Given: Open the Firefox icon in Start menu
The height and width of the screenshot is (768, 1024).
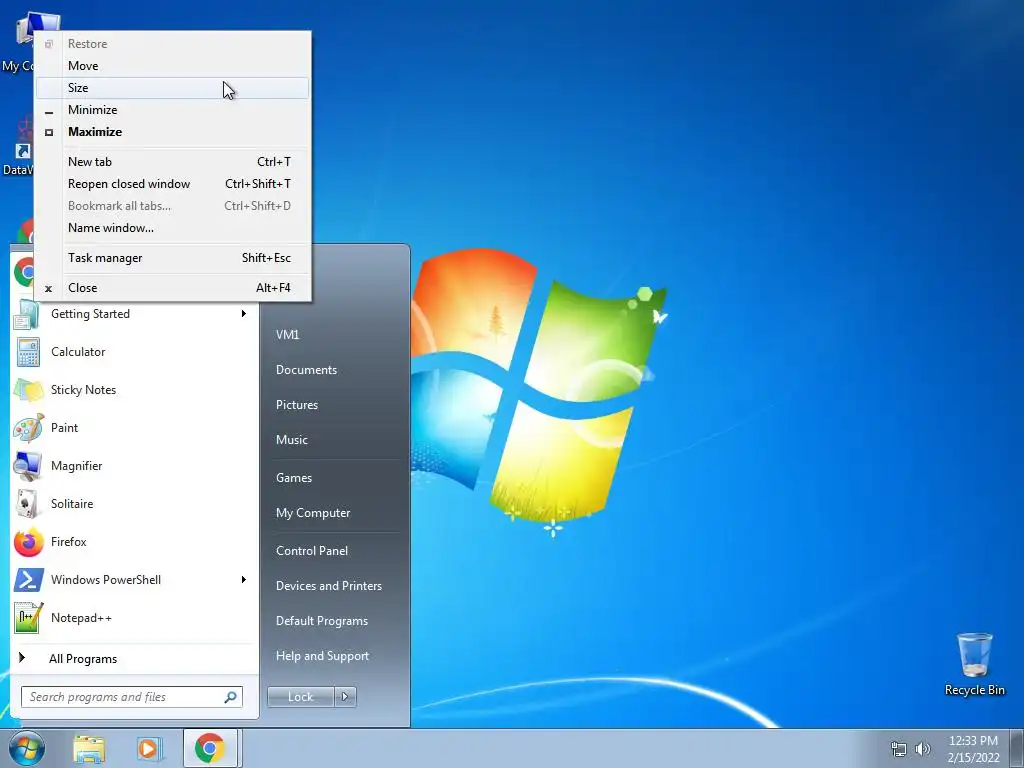Looking at the screenshot, I should pos(28,542).
